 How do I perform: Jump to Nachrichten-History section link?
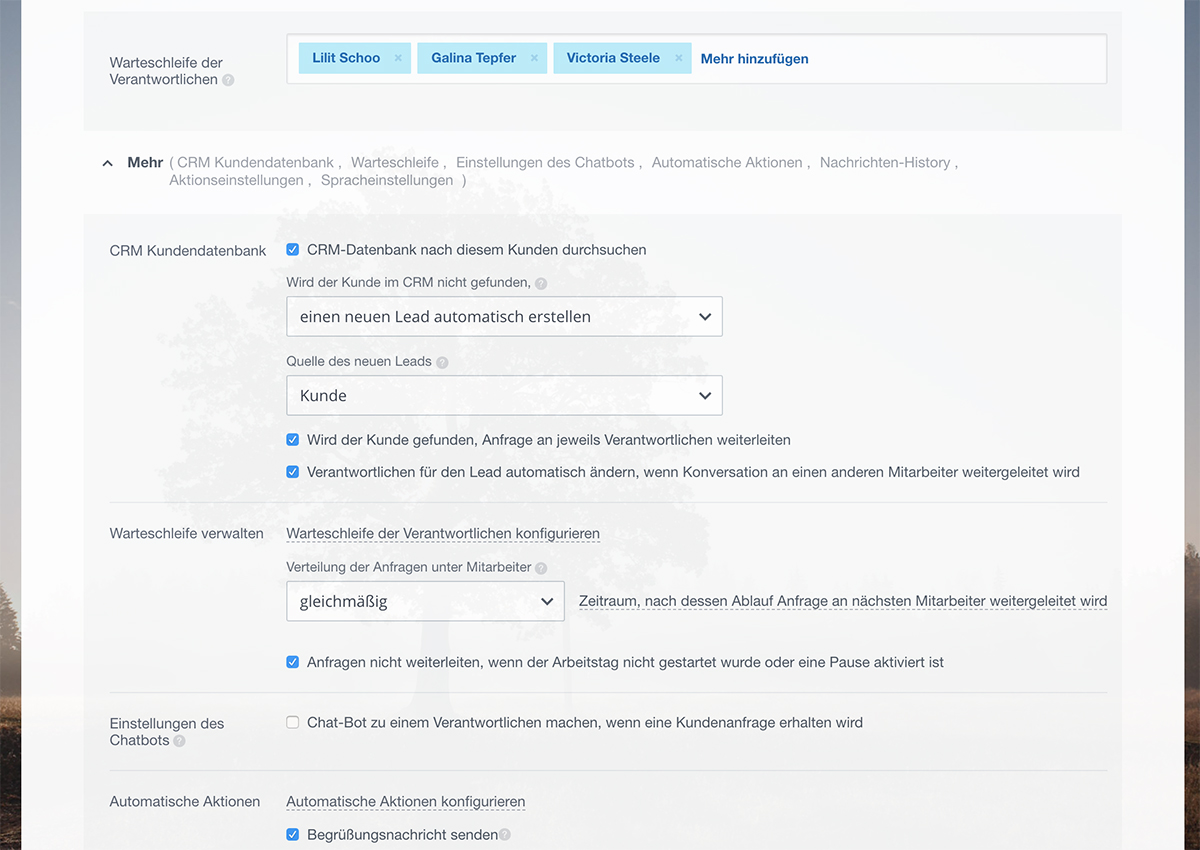pyautogui.click(x=884, y=162)
